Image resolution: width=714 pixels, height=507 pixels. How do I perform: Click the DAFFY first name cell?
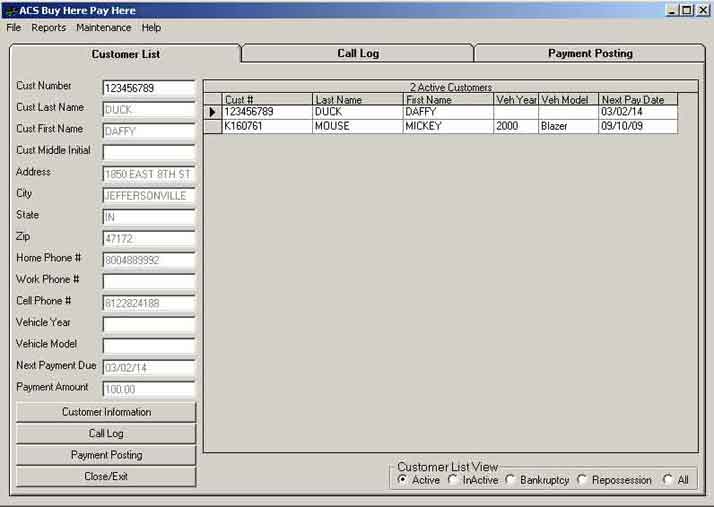(448, 112)
